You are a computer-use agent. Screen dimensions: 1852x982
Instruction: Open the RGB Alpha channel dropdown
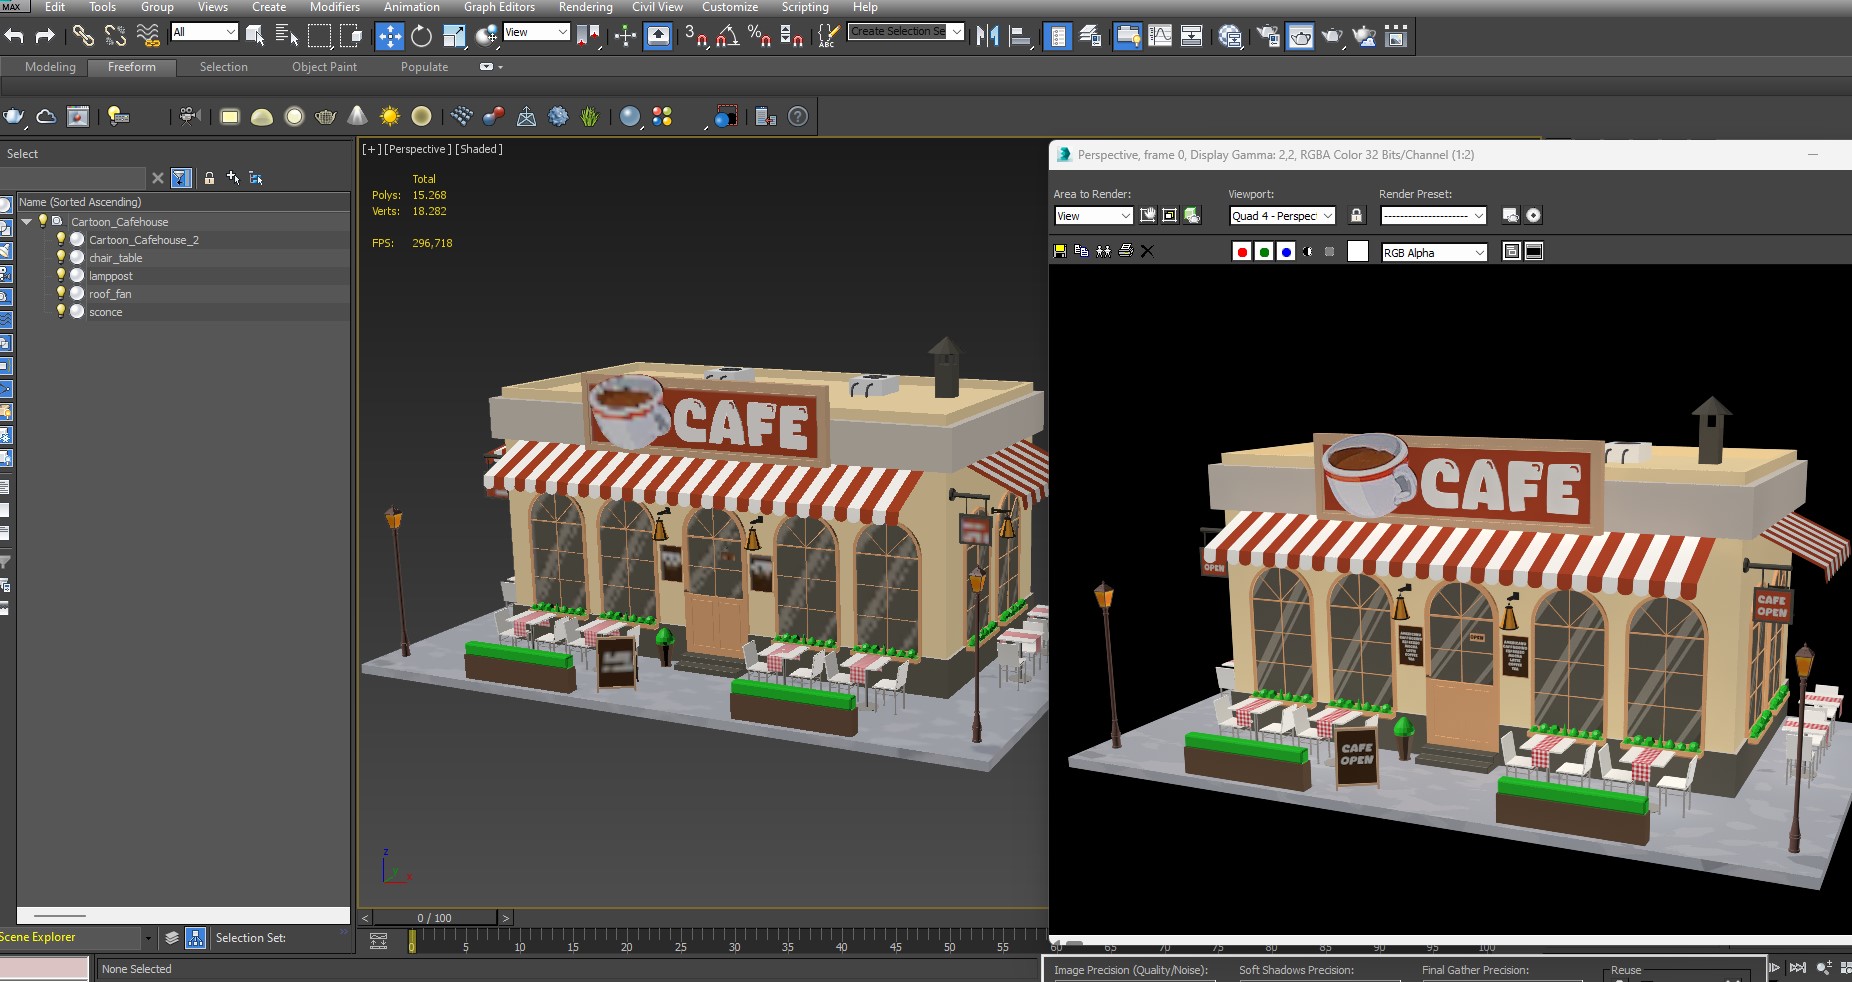pyautogui.click(x=1434, y=253)
